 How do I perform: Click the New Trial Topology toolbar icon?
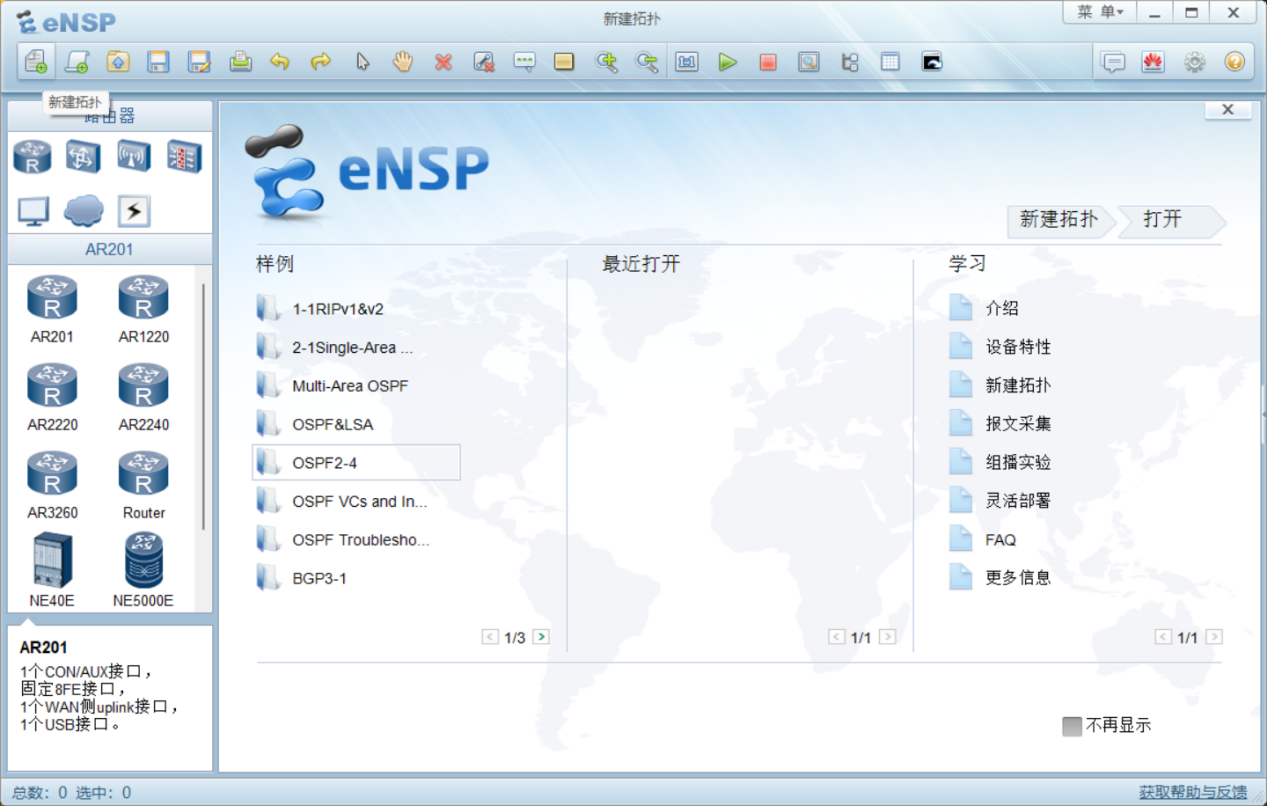[77, 62]
